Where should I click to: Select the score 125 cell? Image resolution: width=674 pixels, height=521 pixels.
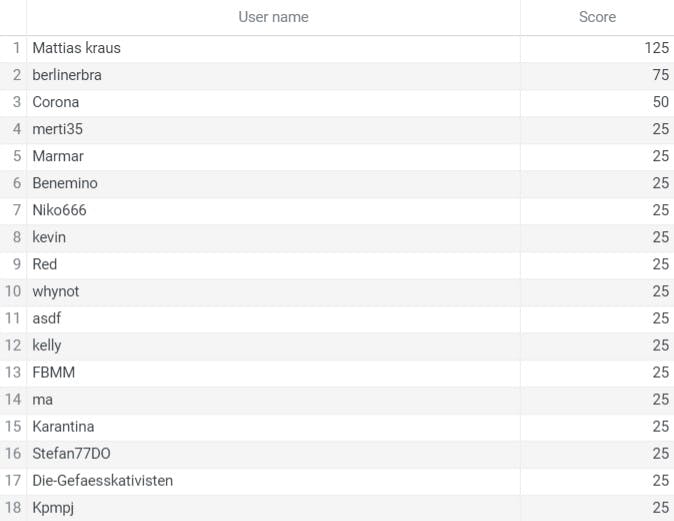[657, 48]
